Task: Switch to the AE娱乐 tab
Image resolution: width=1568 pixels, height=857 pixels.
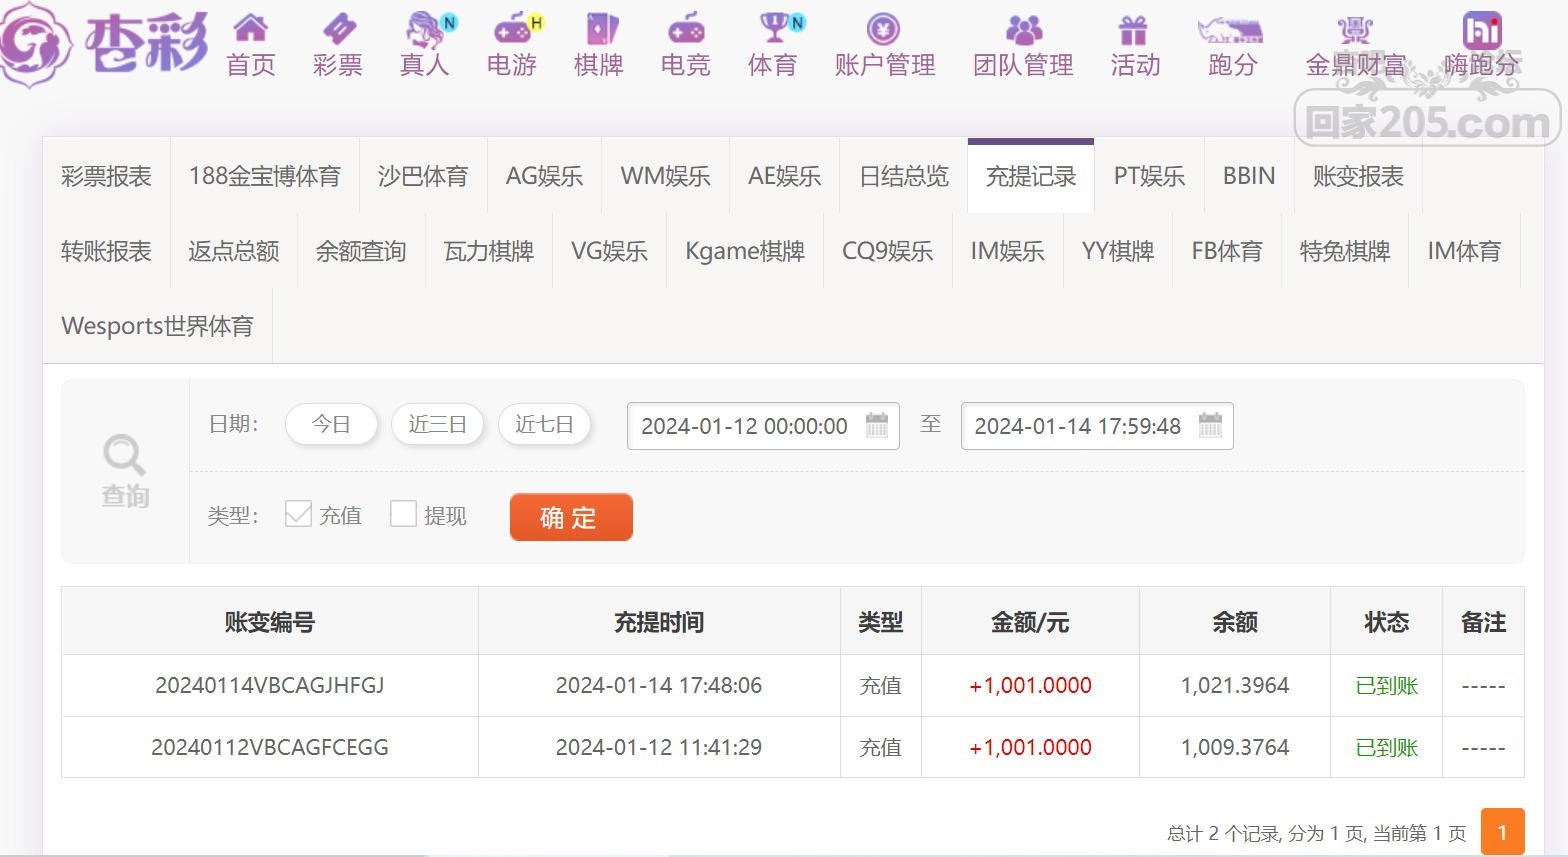Action: 785,176
